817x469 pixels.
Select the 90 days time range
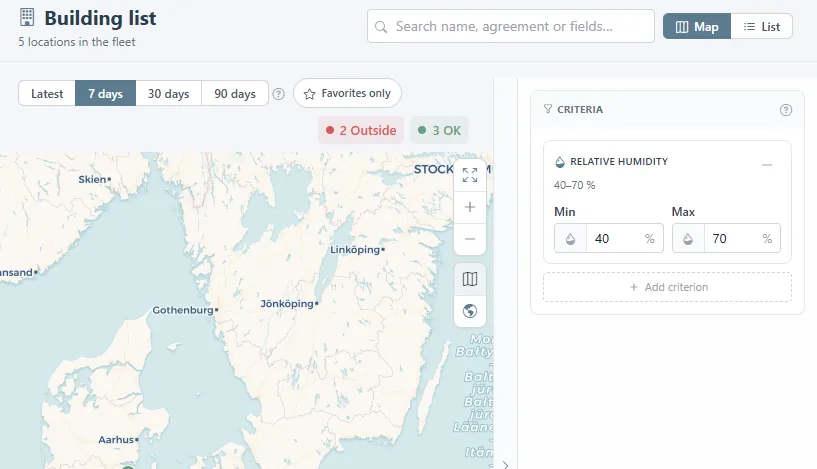click(235, 94)
